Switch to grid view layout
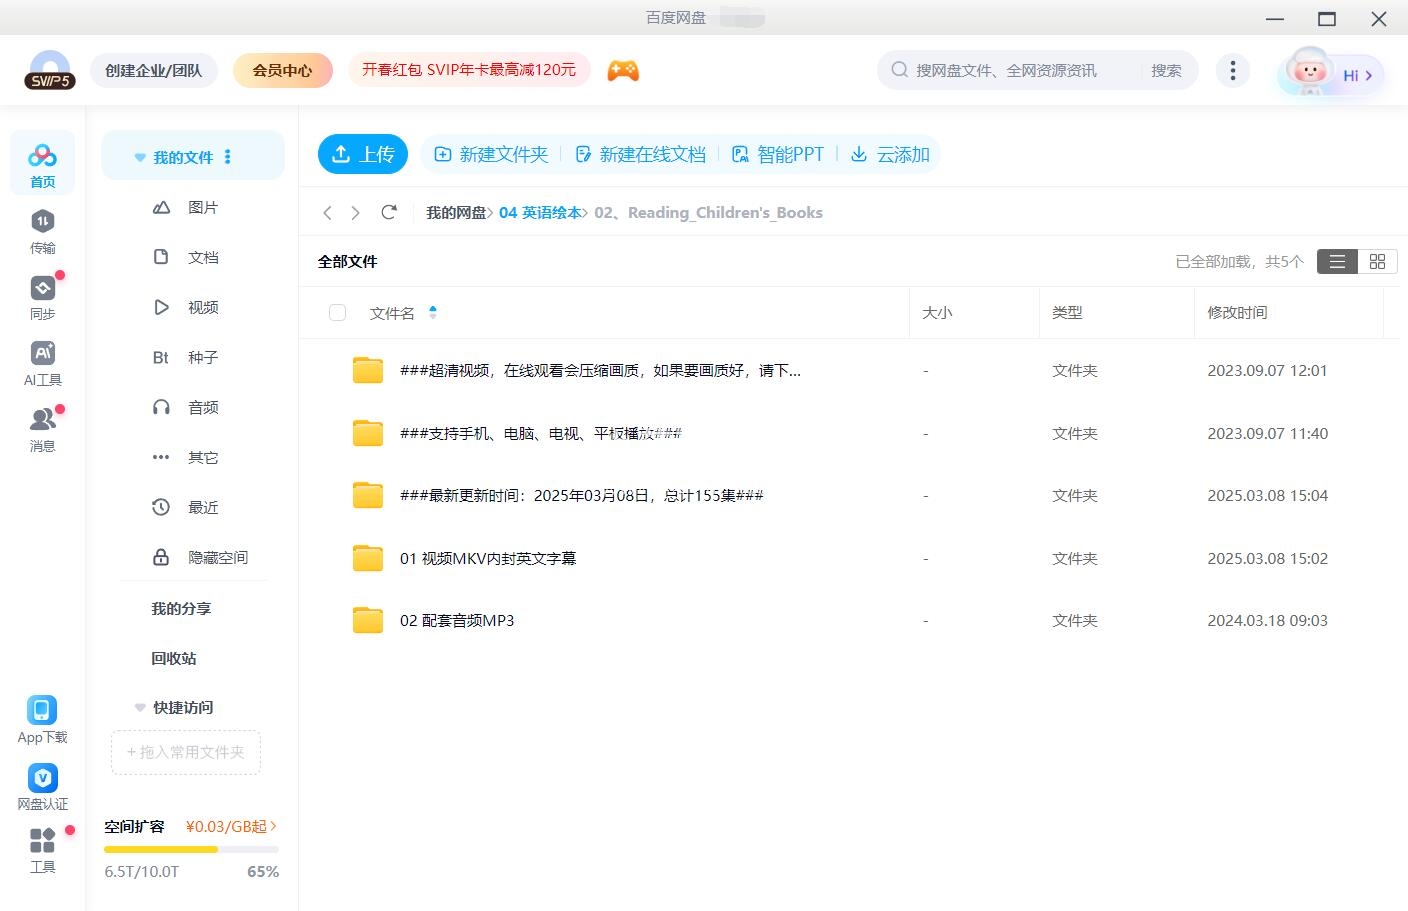1408x911 pixels. pos(1377,261)
